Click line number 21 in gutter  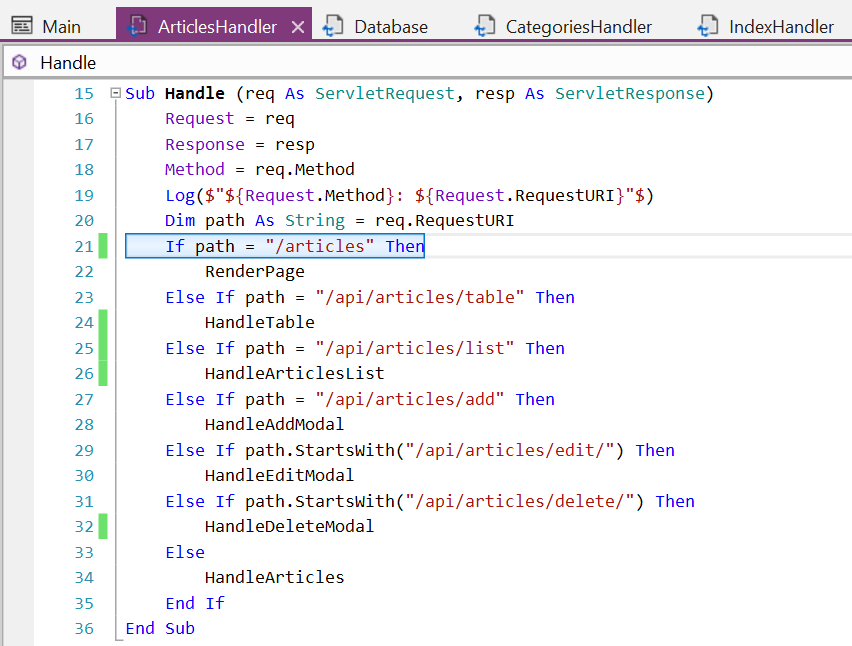tap(84, 246)
